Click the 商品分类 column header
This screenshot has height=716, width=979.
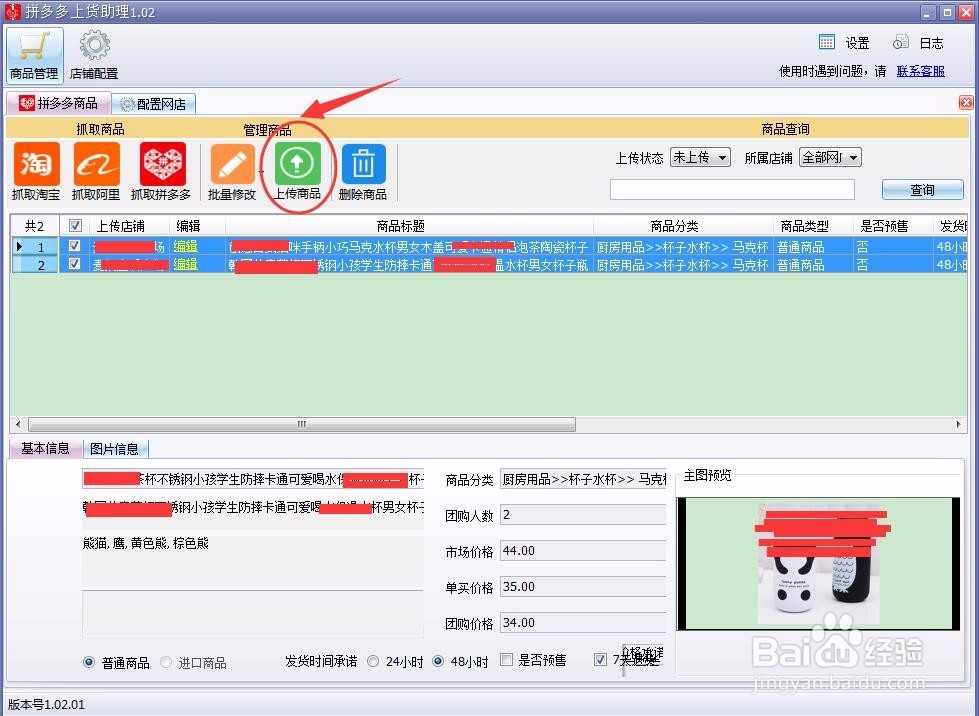pos(683,225)
